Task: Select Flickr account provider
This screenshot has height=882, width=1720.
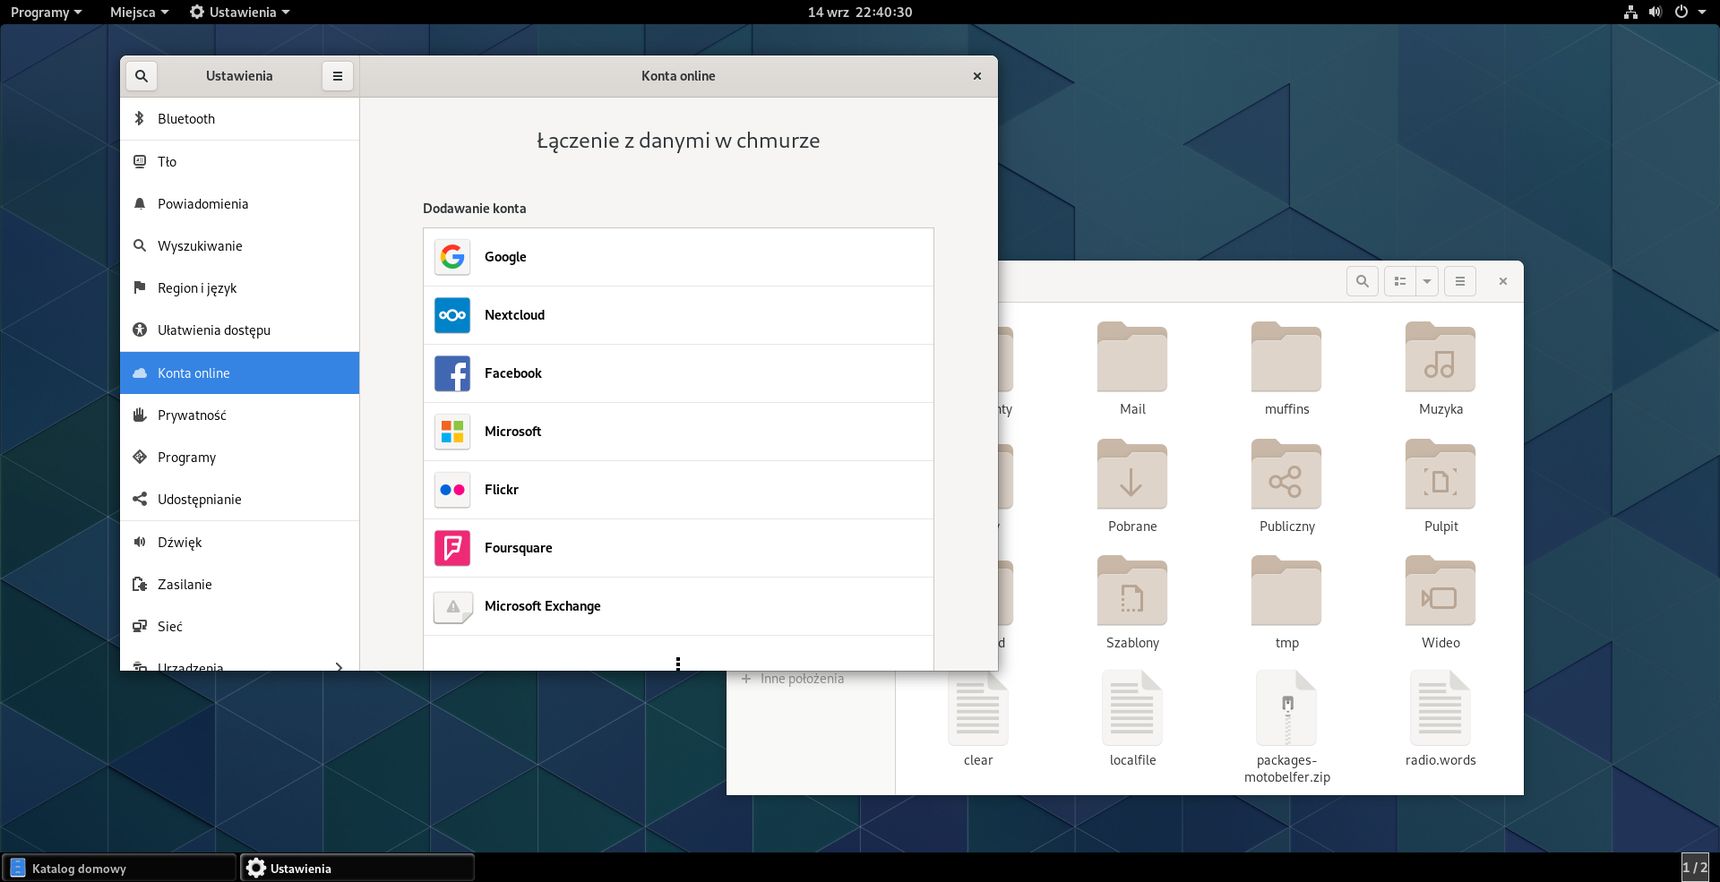Action: [x=678, y=490]
